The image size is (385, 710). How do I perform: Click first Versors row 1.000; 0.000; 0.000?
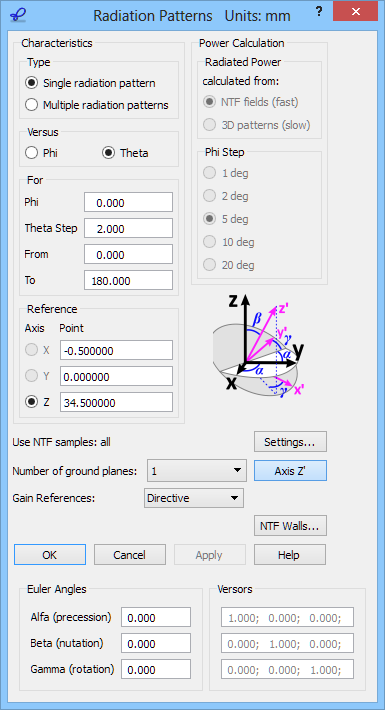[x=287, y=618]
